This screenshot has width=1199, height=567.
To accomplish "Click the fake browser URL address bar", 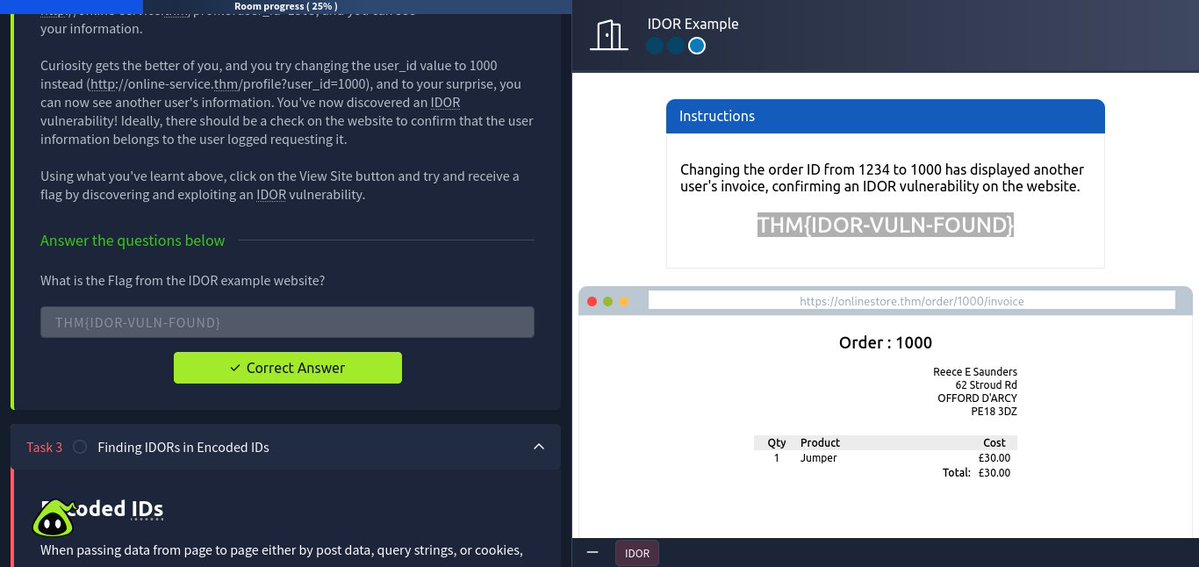I will pos(911,301).
